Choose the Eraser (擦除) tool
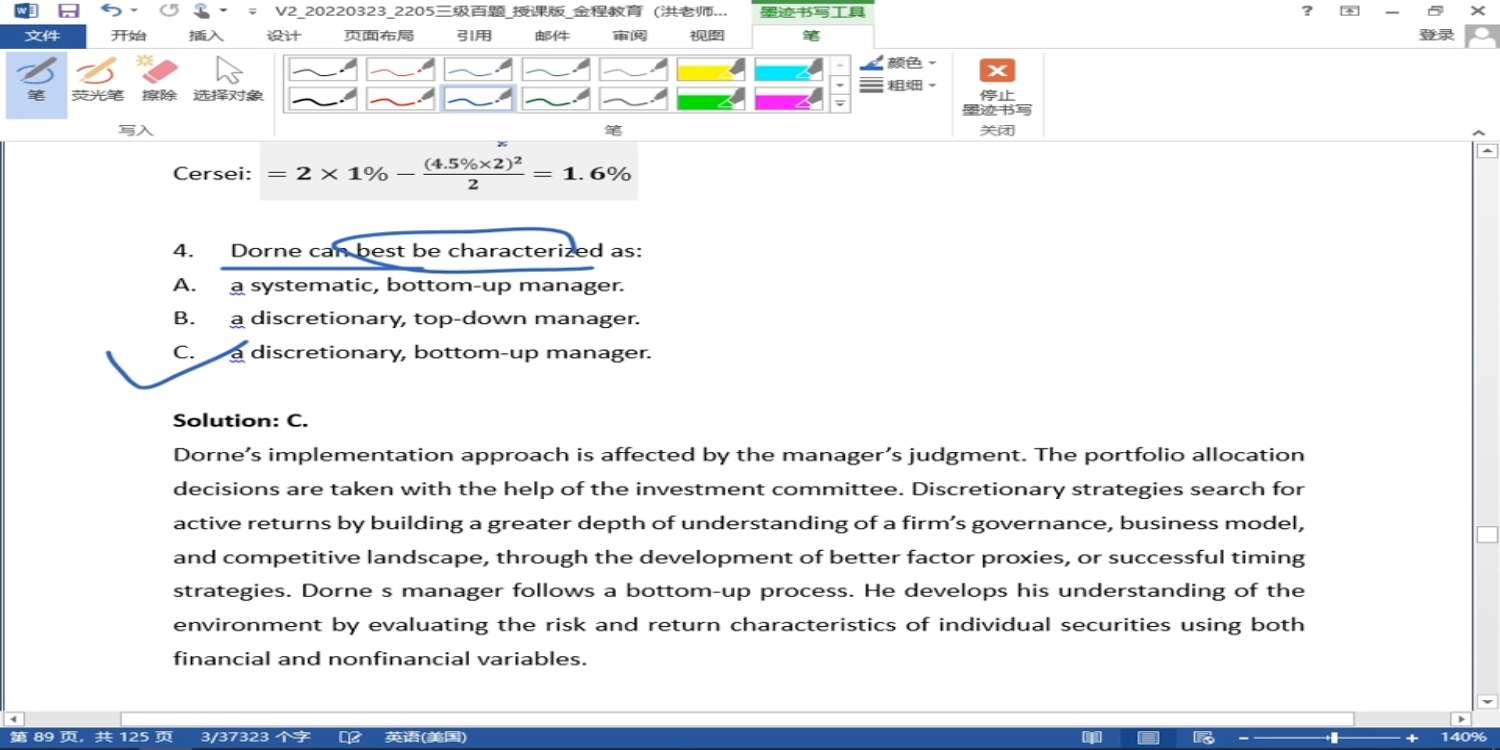Image resolution: width=1500 pixels, height=750 pixels. pos(159,81)
